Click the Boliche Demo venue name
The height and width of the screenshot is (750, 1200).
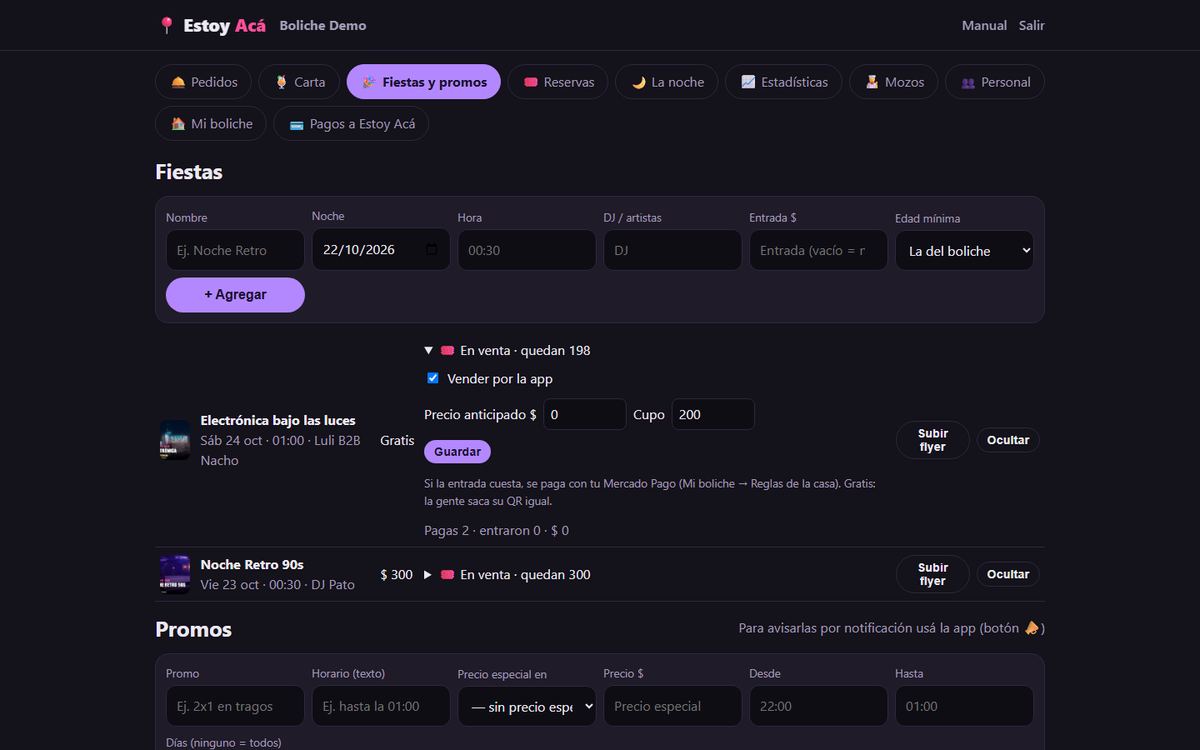tap(323, 25)
